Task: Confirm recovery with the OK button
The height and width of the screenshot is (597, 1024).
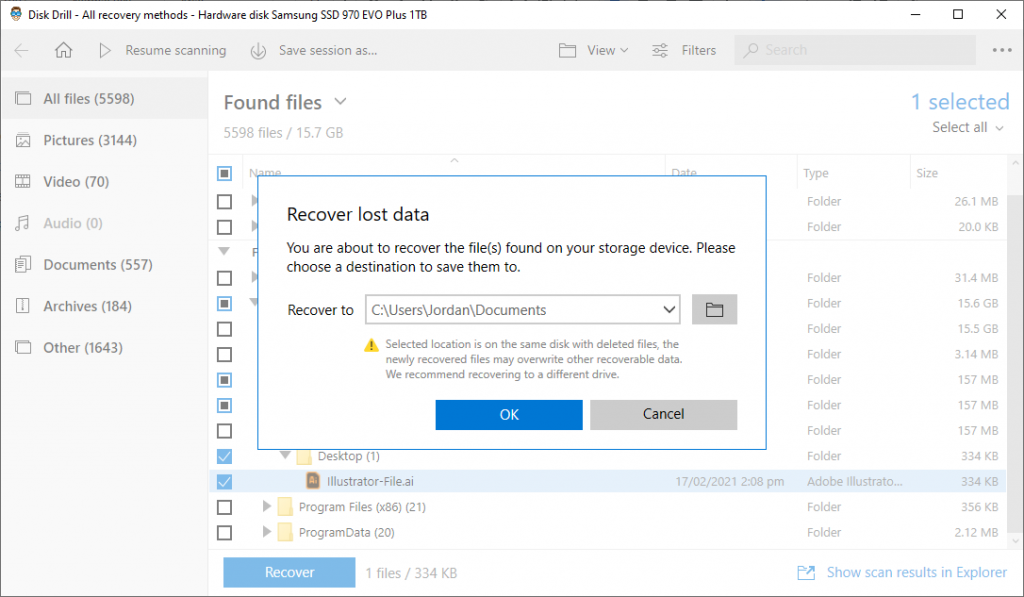Action: coord(509,415)
